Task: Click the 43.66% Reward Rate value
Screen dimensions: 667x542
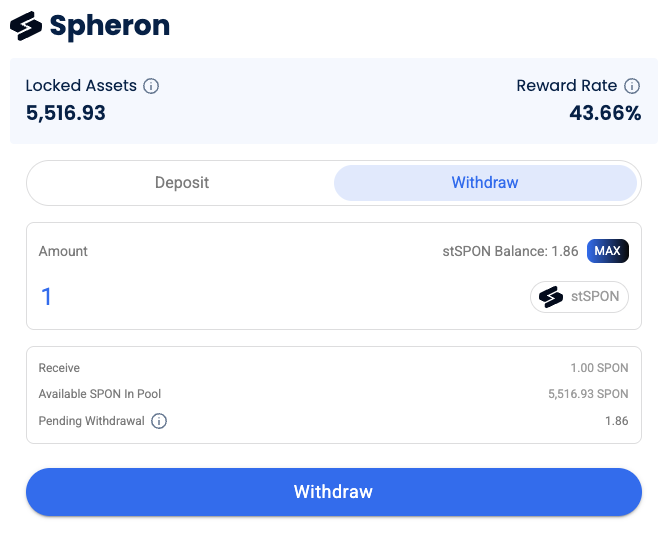Action: coord(605,113)
